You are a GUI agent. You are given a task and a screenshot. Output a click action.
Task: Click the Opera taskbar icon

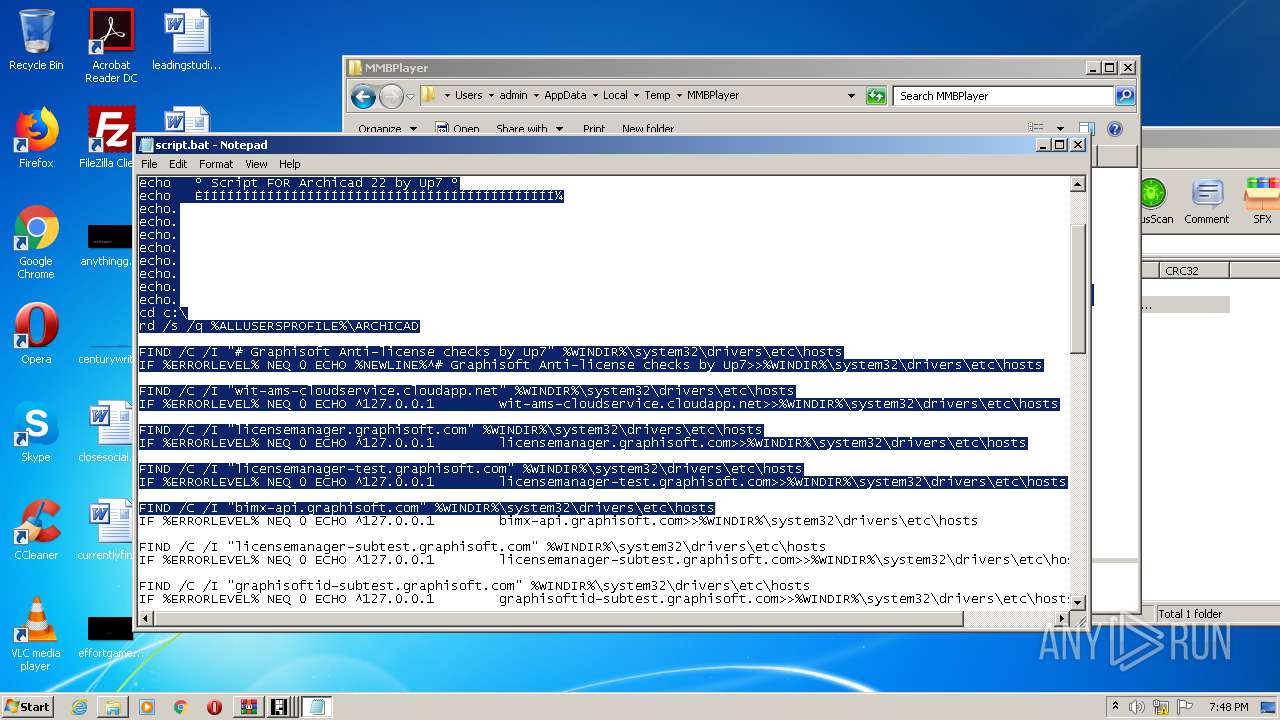214,707
